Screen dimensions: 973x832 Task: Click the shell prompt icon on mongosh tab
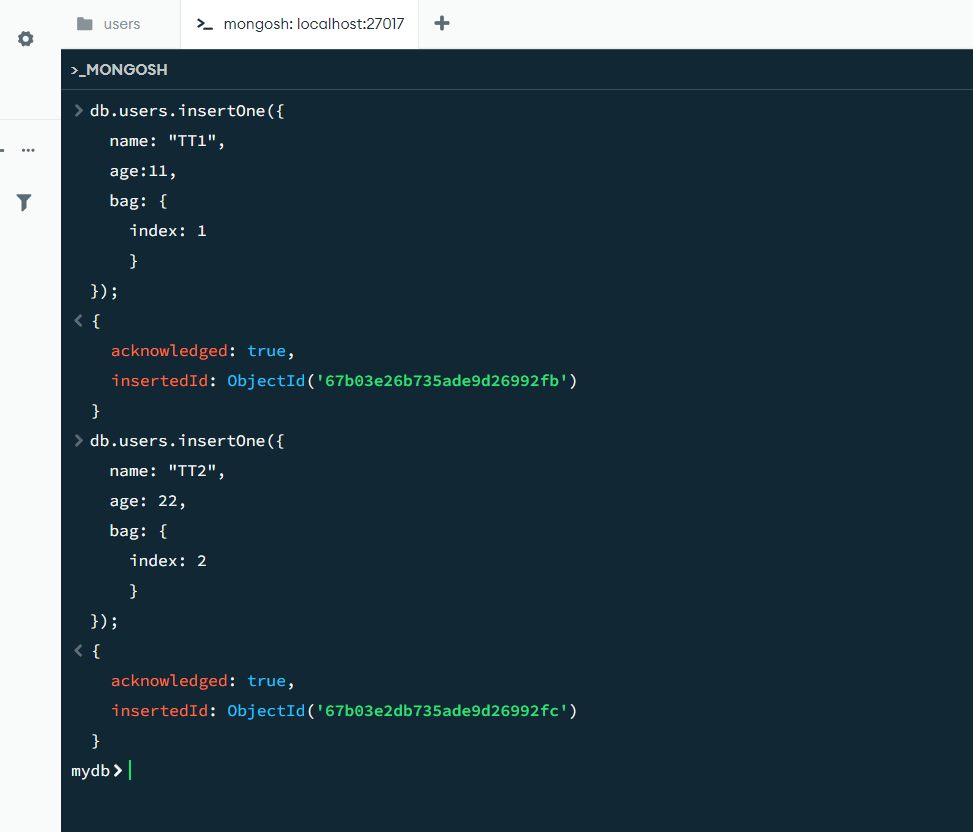tap(205, 24)
